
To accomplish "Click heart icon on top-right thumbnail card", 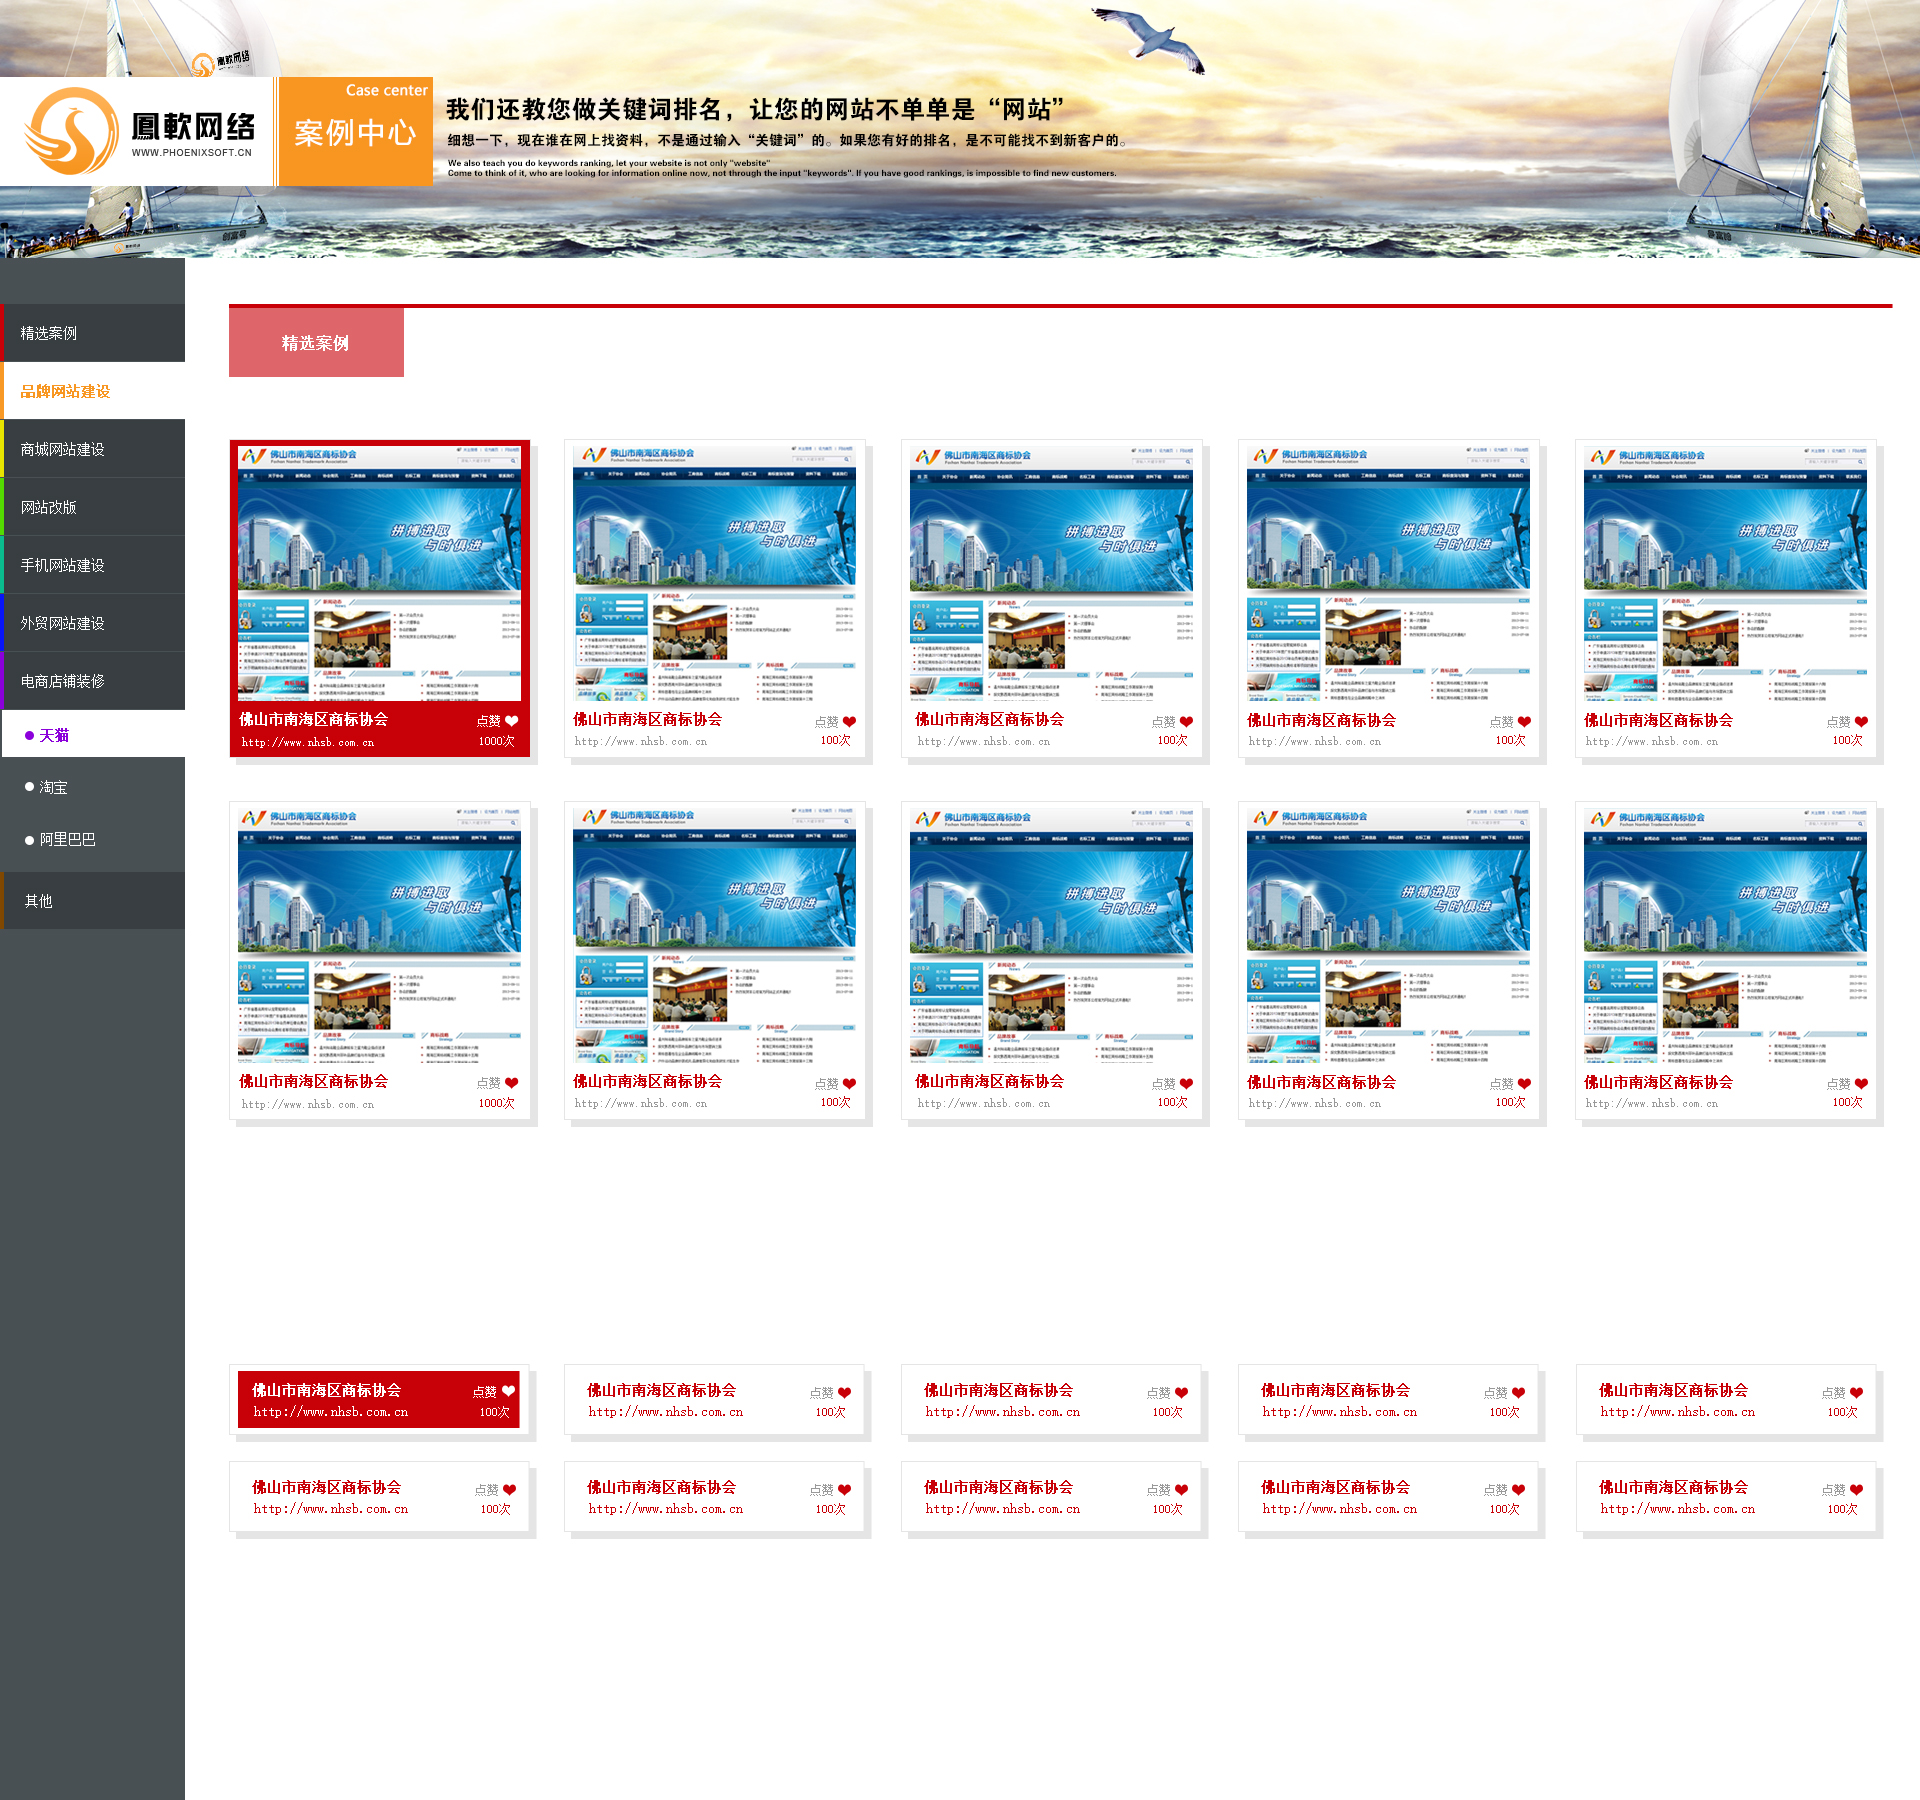I will [1861, 722].
